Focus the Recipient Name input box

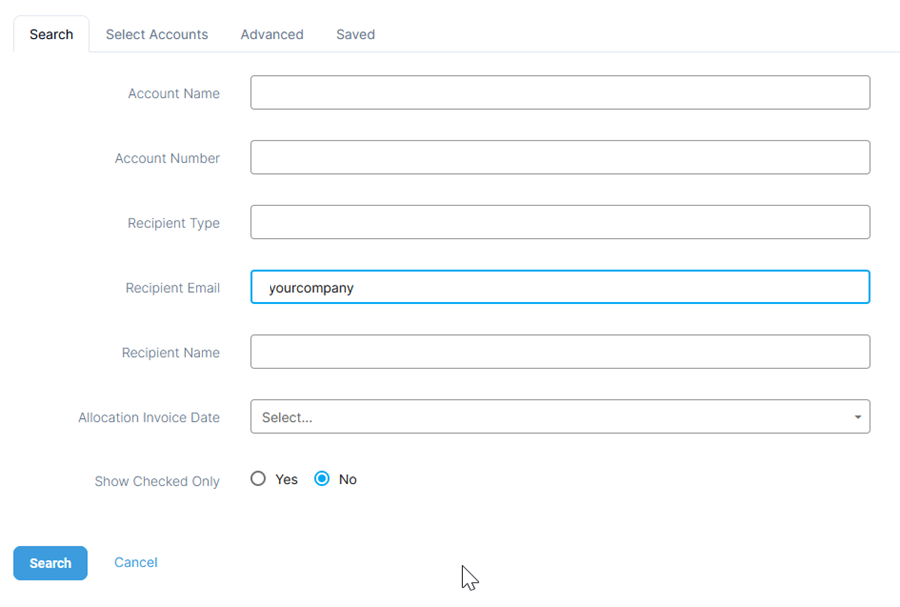pyautogui.click(x=560, y=352)
